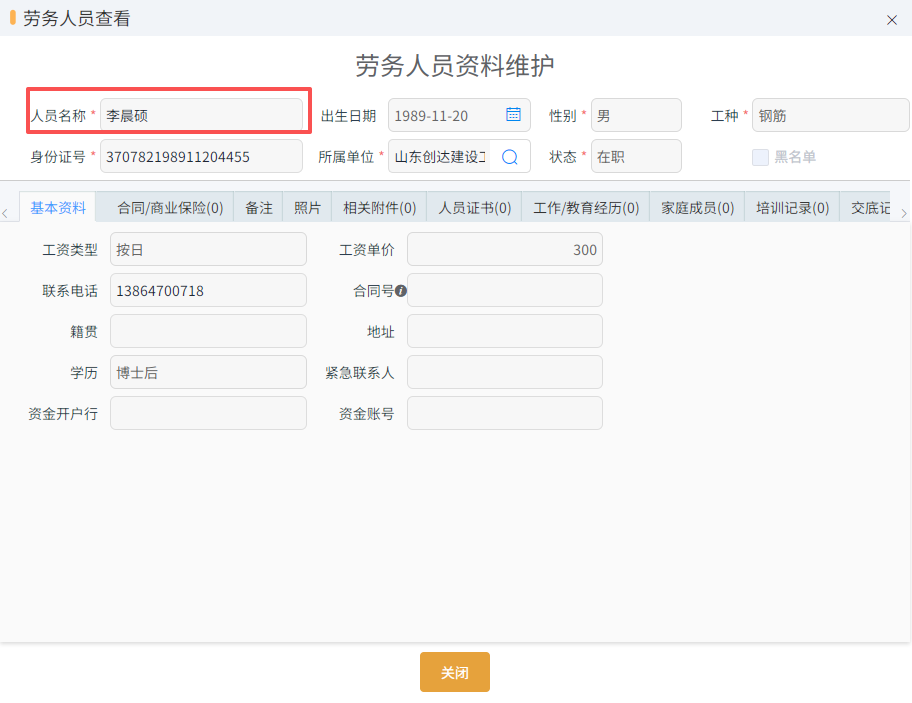The height and width of the screenshot is (703, 912).
Task: Open the 家庭成员(0) tab
Action: 697,208
